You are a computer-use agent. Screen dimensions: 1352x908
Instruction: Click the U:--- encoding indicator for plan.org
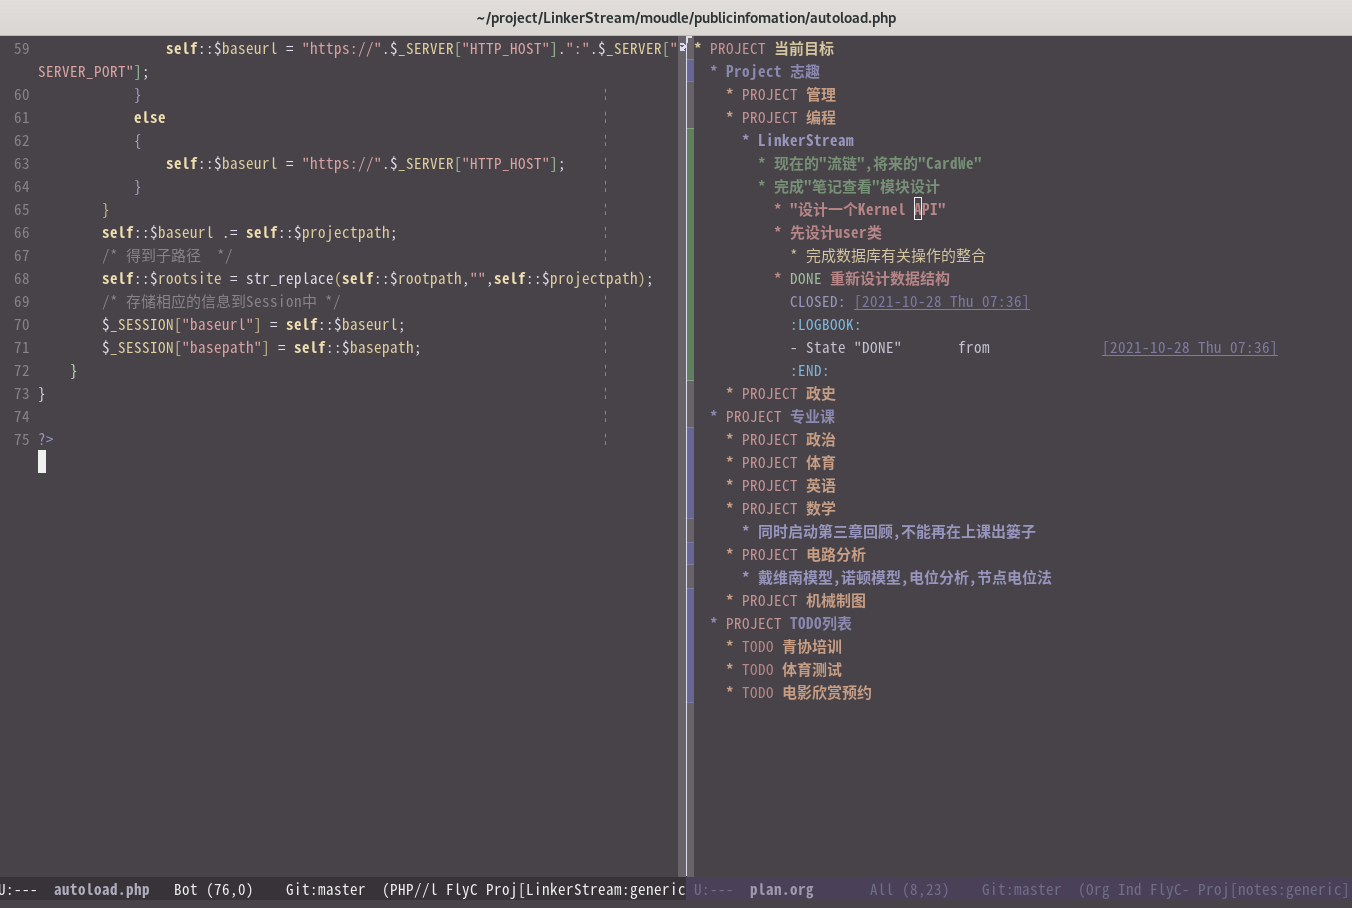click(714, 889)
